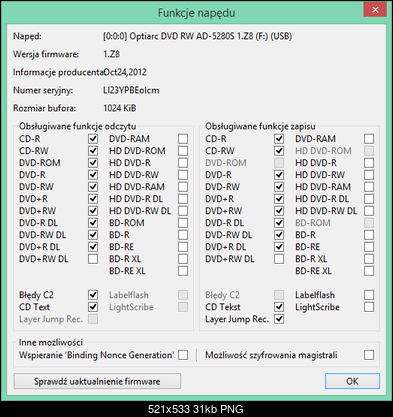This screenshot has height=417, width=393.
Task: Toggle HD DVD-ROM checkbox in read functions
Action: (183, 151)
